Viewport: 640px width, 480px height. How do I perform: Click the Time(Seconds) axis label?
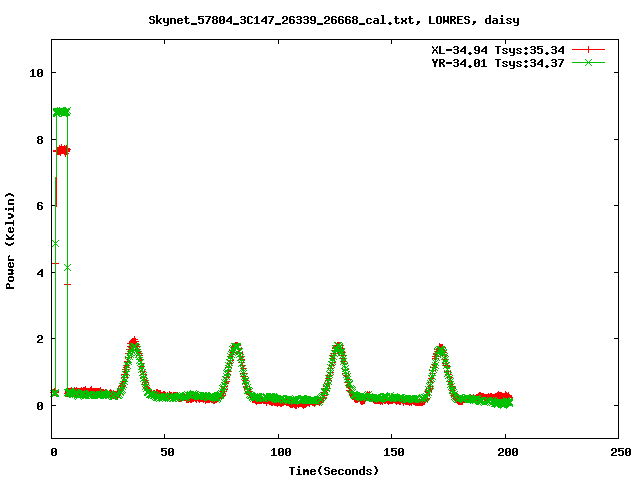pos(334,471)
